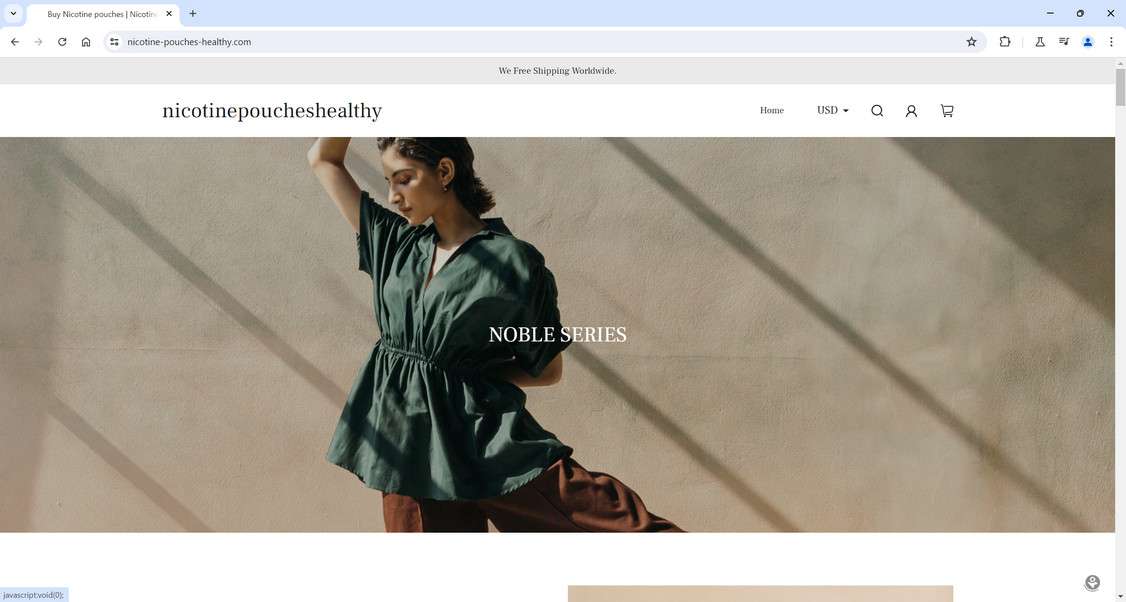Reload the page with refresh icon
The image size is (1126, 602).
click(x=62, y=42)
